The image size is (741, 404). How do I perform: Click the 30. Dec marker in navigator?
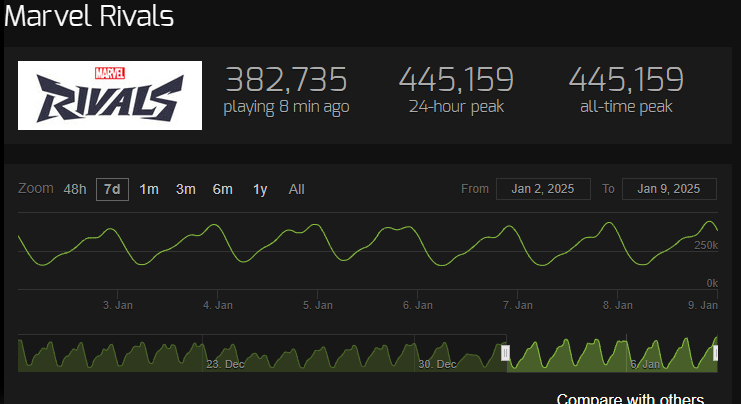click(x=437, y=364)
